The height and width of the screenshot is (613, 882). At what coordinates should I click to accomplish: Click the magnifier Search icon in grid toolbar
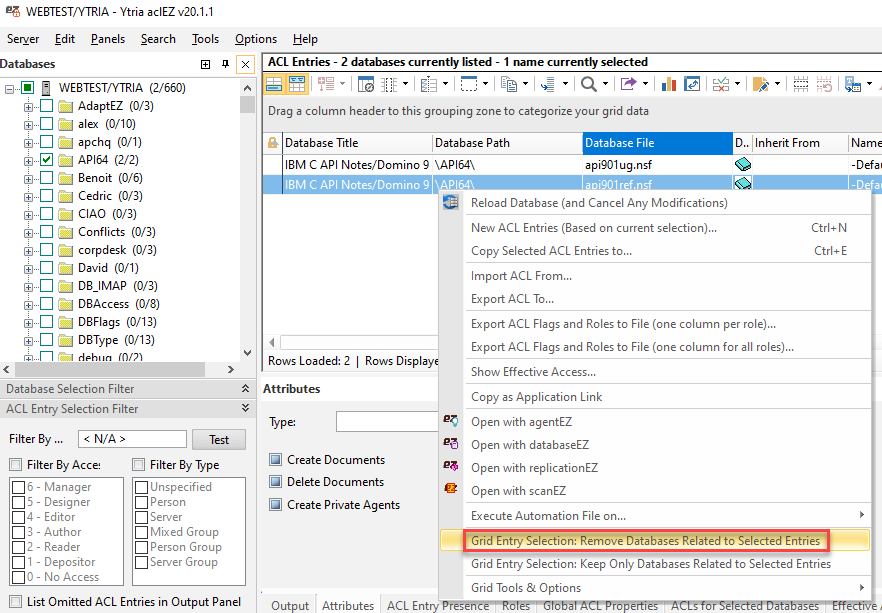(x=590, y=85)
